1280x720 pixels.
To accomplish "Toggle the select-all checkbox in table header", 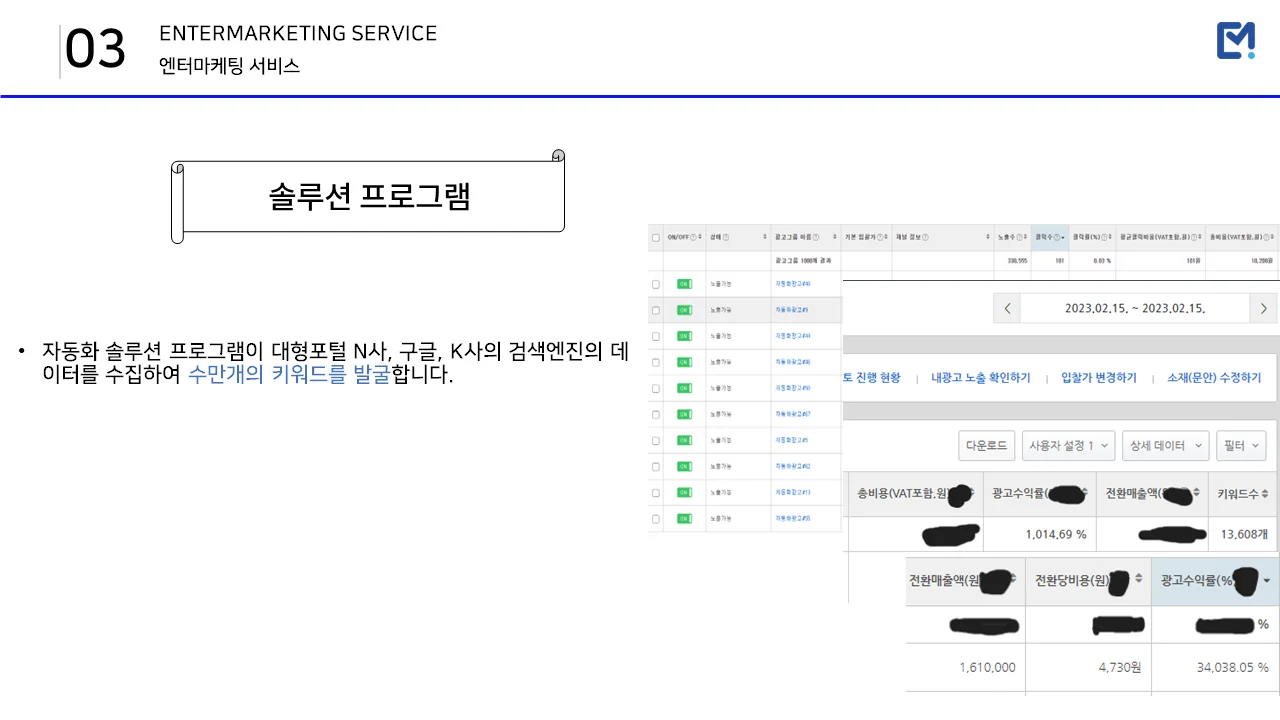I will point(655,237).
